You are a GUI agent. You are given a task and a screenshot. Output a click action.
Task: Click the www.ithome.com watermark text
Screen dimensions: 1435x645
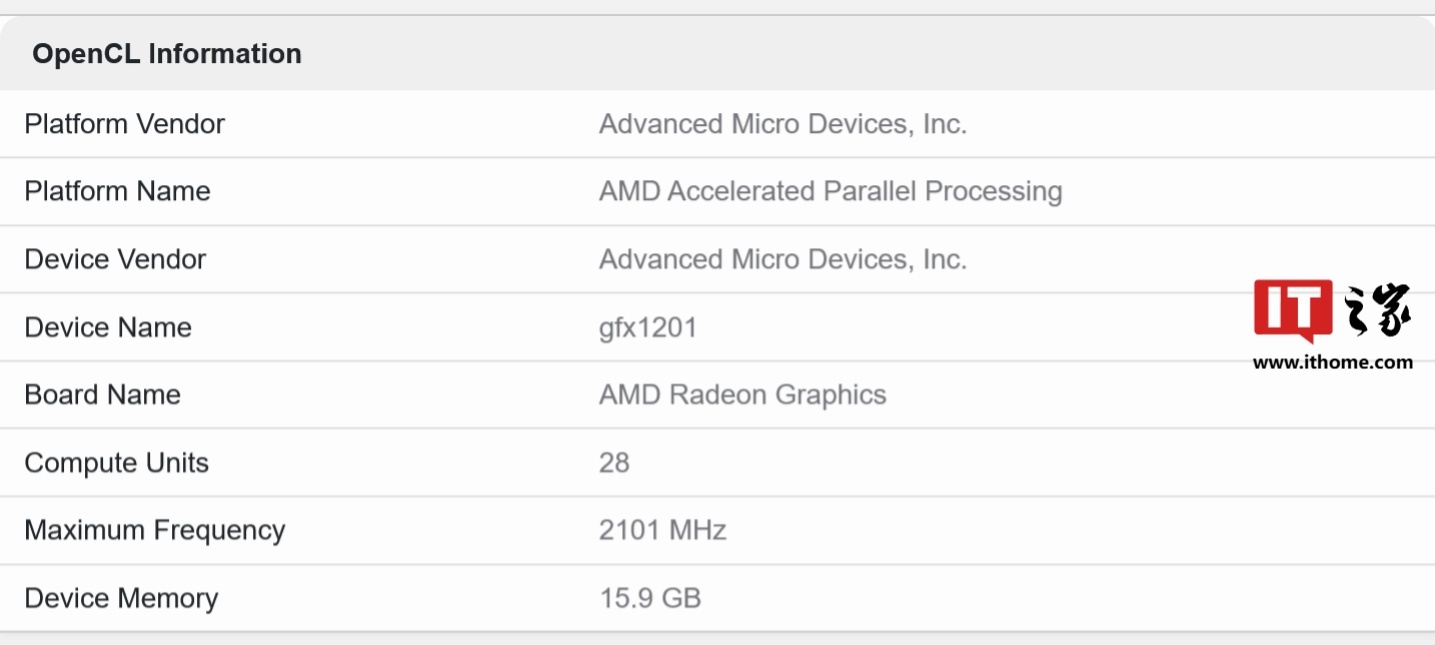(x=1332, y=362)
